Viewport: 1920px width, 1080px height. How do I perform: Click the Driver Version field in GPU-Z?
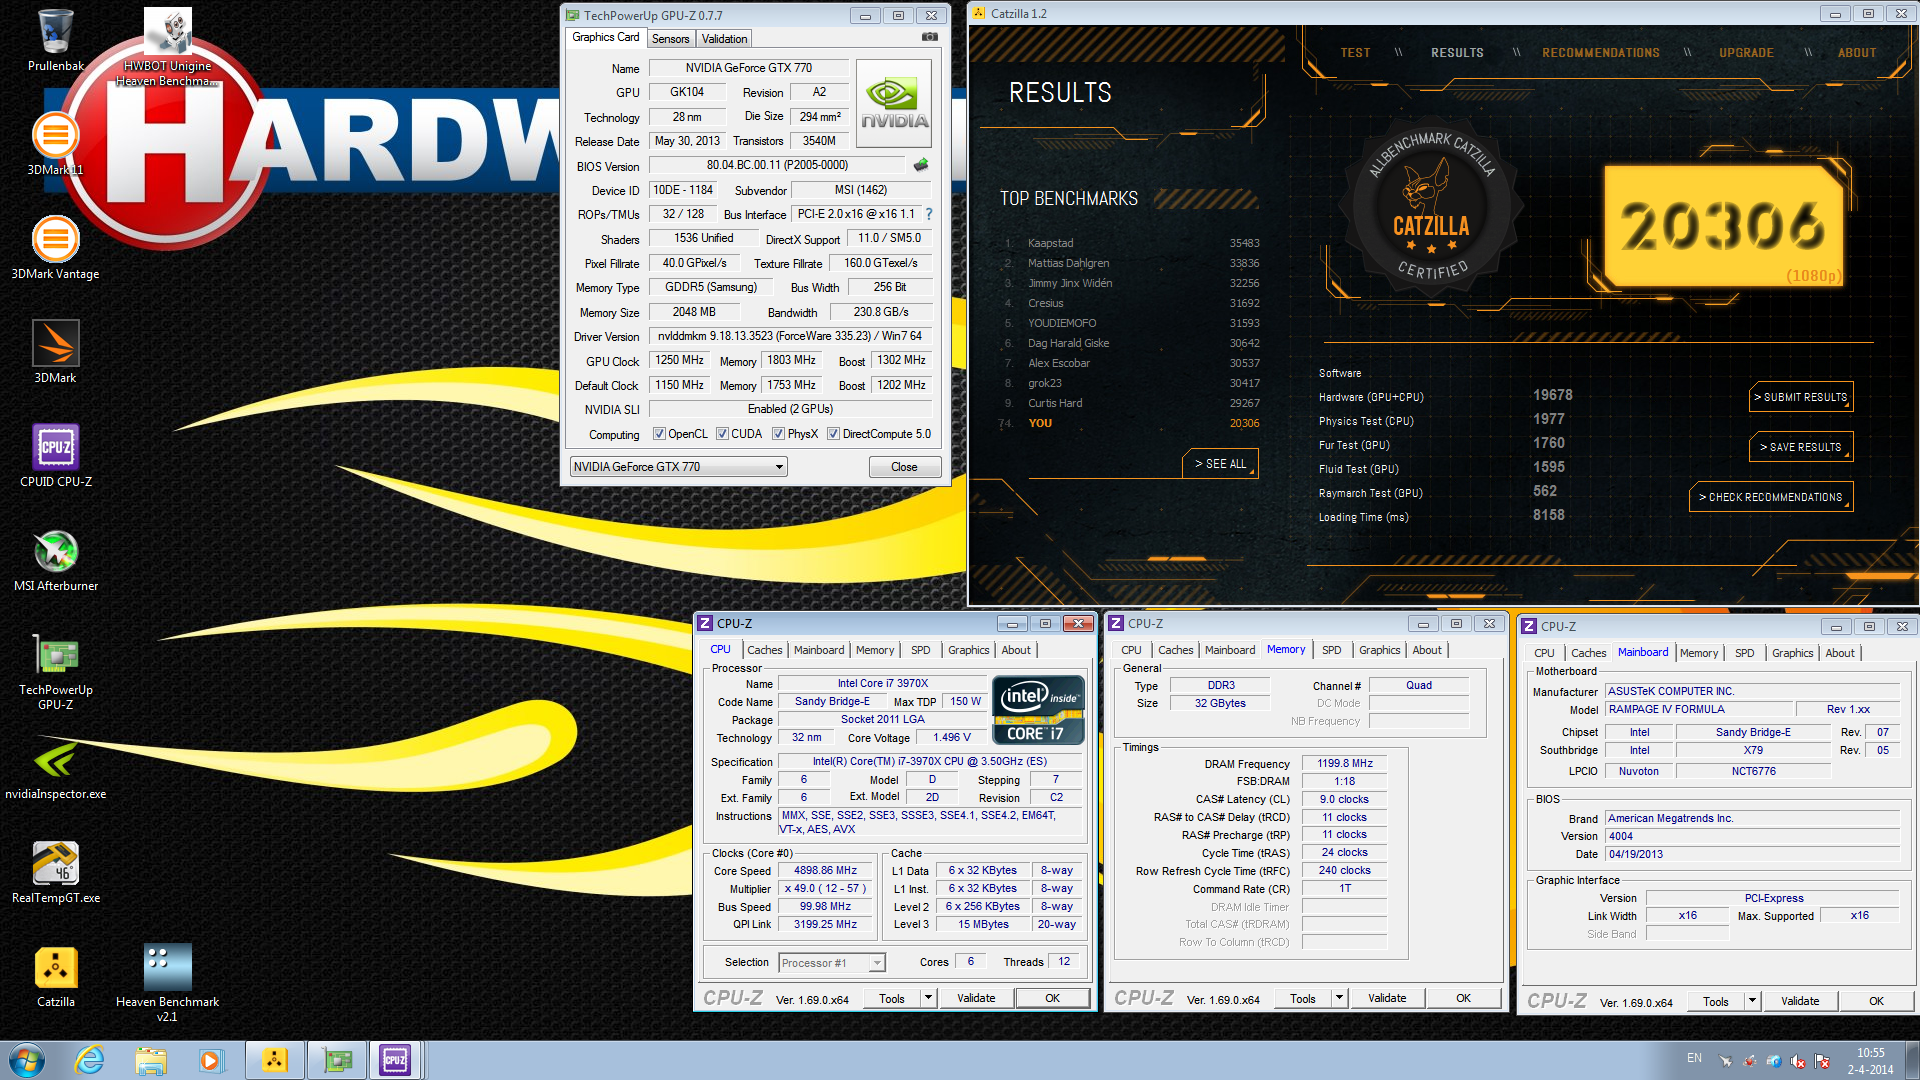790,336
